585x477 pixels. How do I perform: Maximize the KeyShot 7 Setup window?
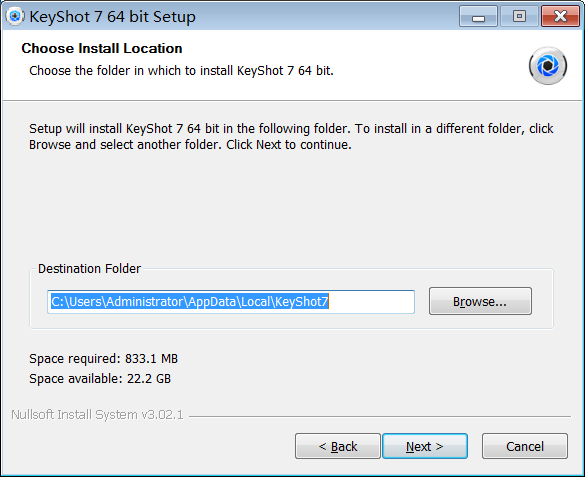coord(519,16)
